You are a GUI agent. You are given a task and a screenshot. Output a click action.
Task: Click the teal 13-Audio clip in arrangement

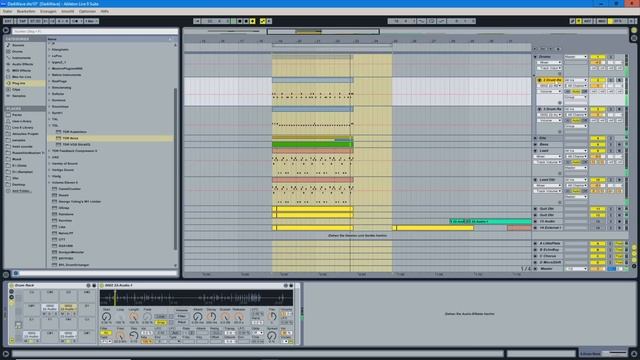[490, 222]
